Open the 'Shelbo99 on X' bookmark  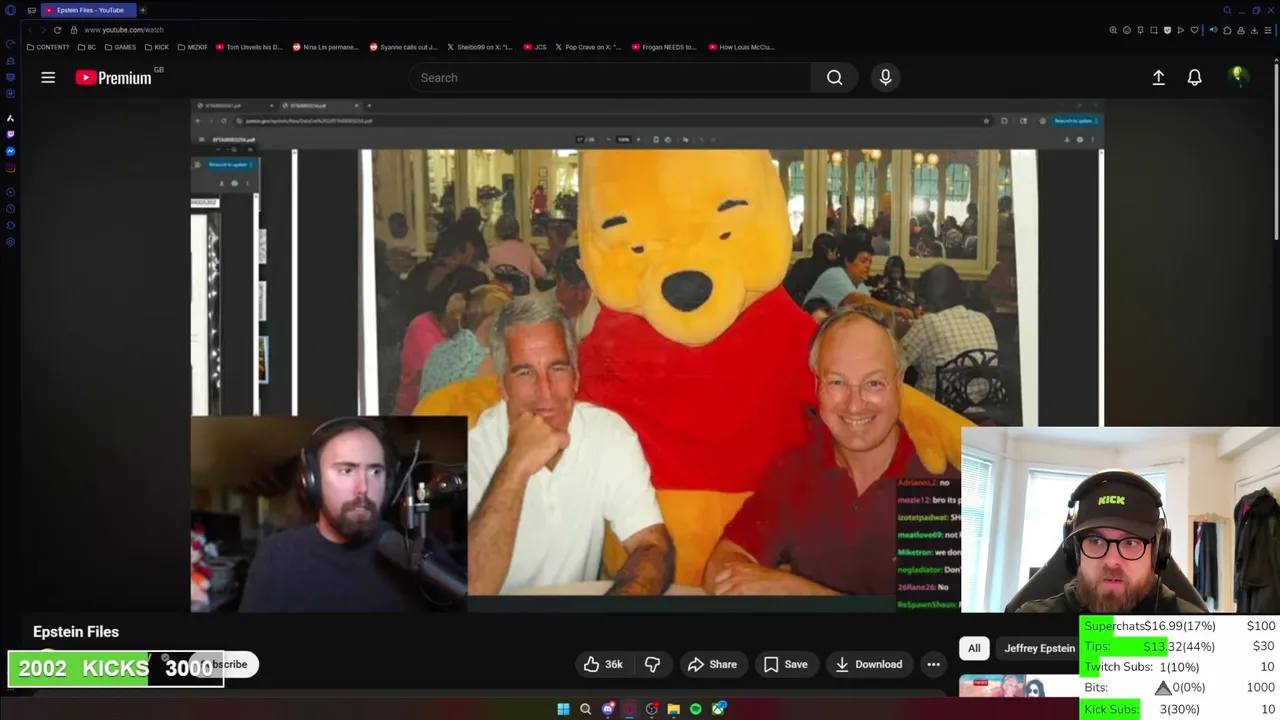click(x=479, y=47)
